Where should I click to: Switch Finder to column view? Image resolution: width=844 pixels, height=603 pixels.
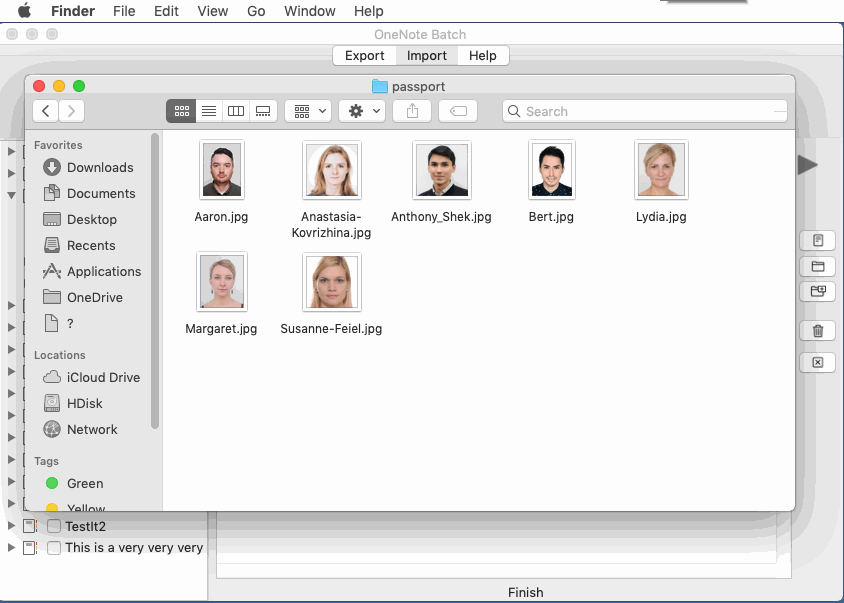236,111
